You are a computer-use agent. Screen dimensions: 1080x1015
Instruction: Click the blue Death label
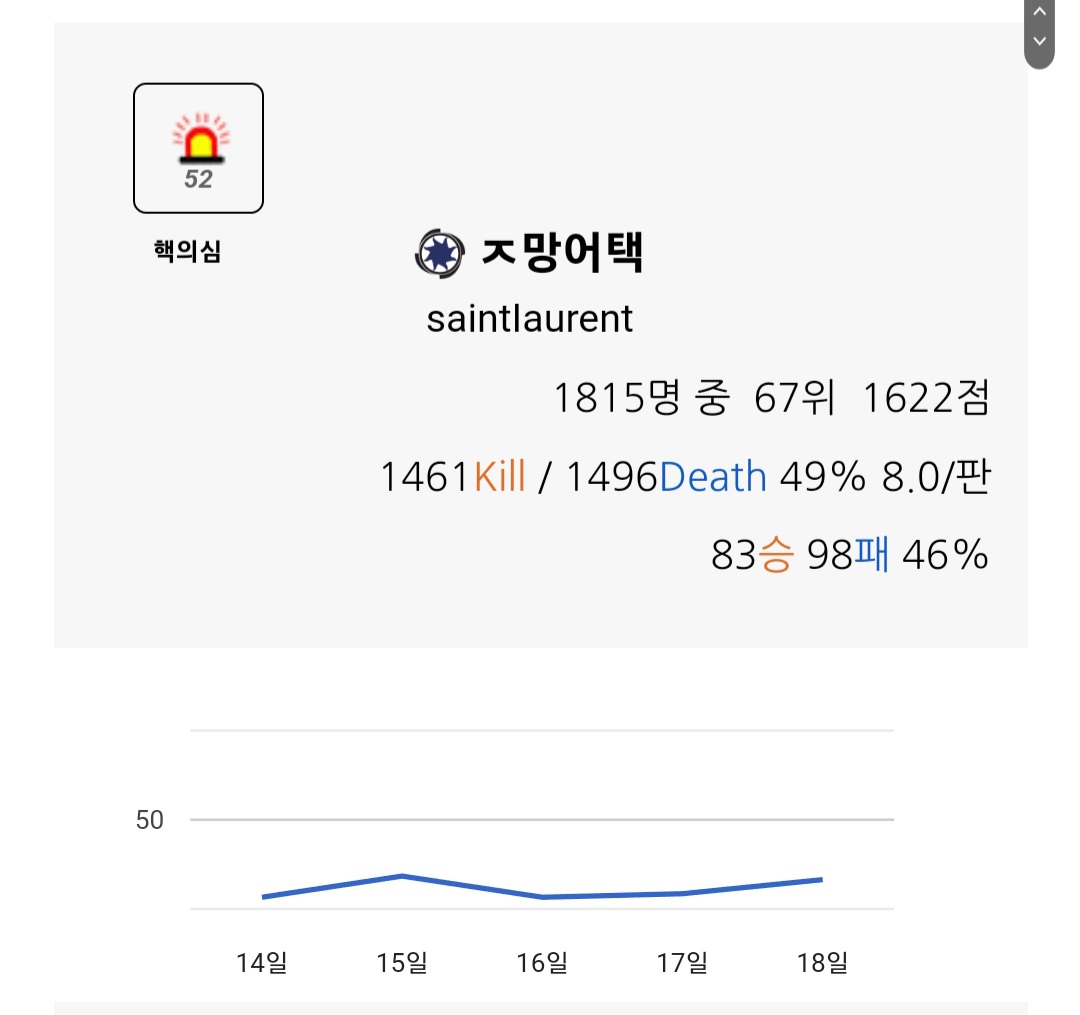(x=713, y=477)
